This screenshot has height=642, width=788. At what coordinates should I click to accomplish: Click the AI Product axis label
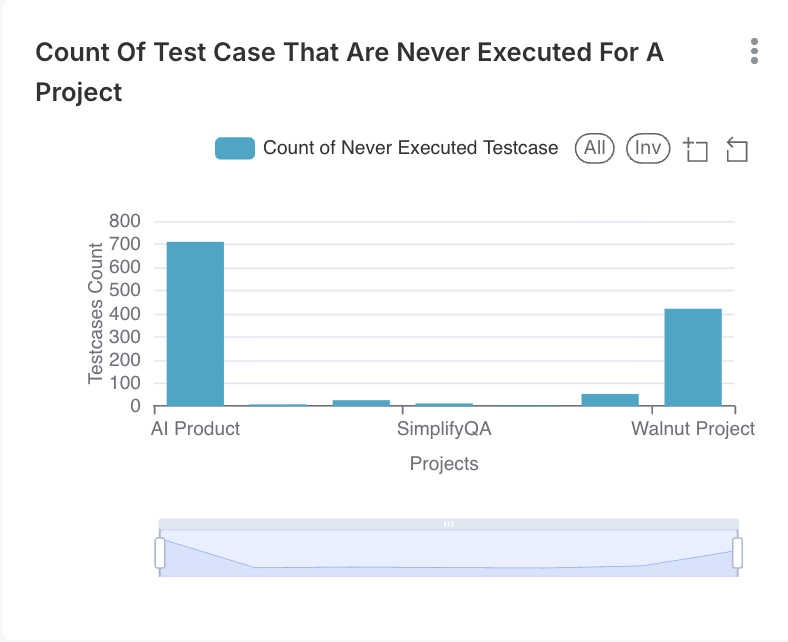195,429
